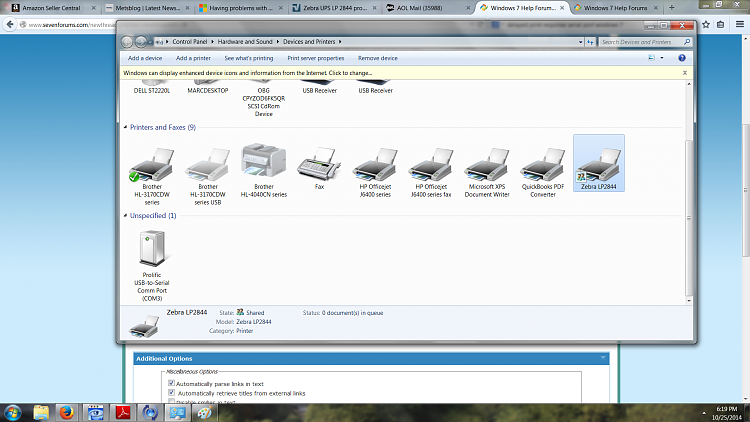
Task: Switch to AOL Mail tab
Action: tap(419, 8)
